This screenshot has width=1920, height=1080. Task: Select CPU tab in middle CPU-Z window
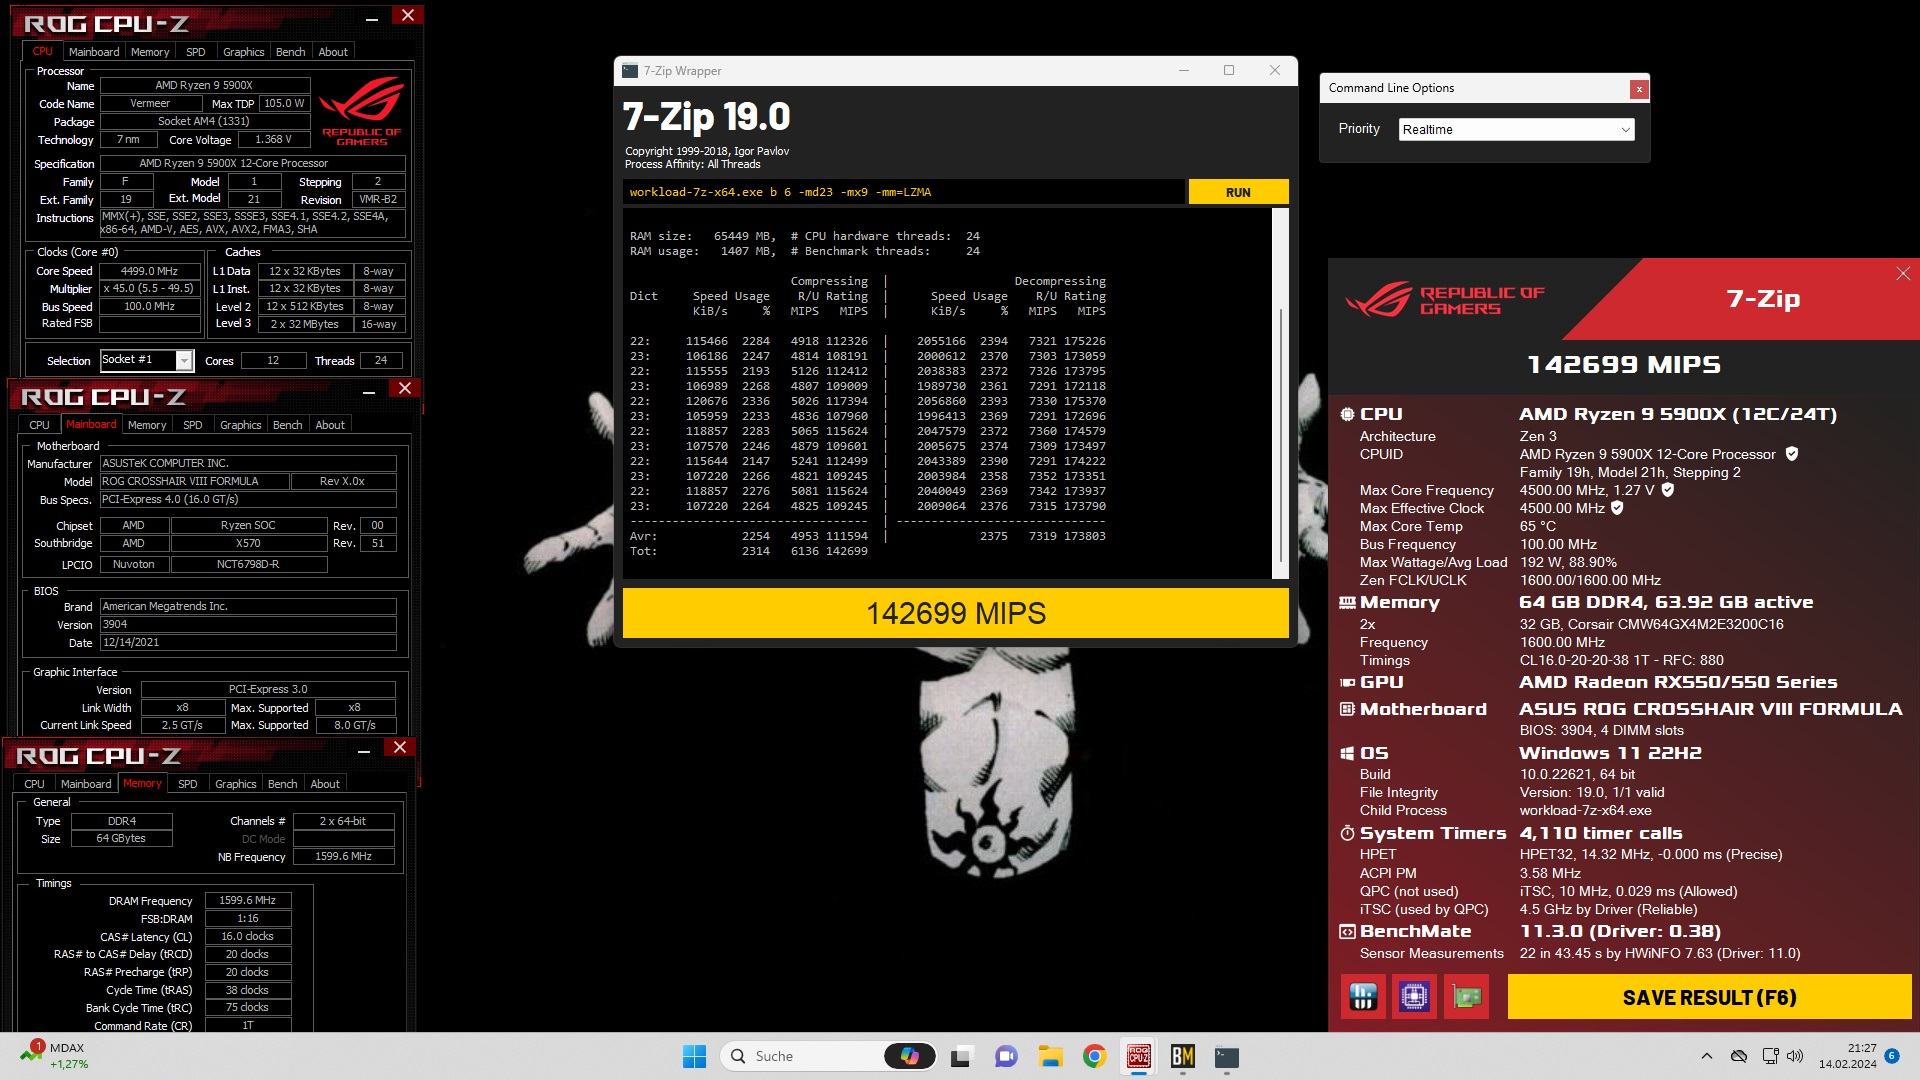[40, 425]
